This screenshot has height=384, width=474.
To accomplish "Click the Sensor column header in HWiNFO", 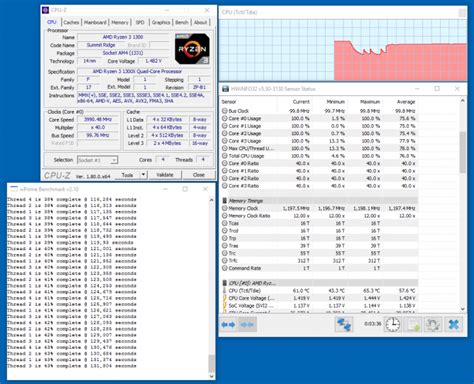I will click(x=229, y=102).
